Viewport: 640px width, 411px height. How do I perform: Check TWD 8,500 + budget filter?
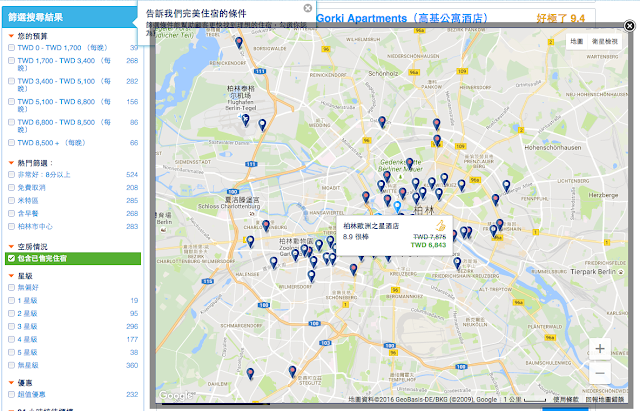click(x=11, y=143)
